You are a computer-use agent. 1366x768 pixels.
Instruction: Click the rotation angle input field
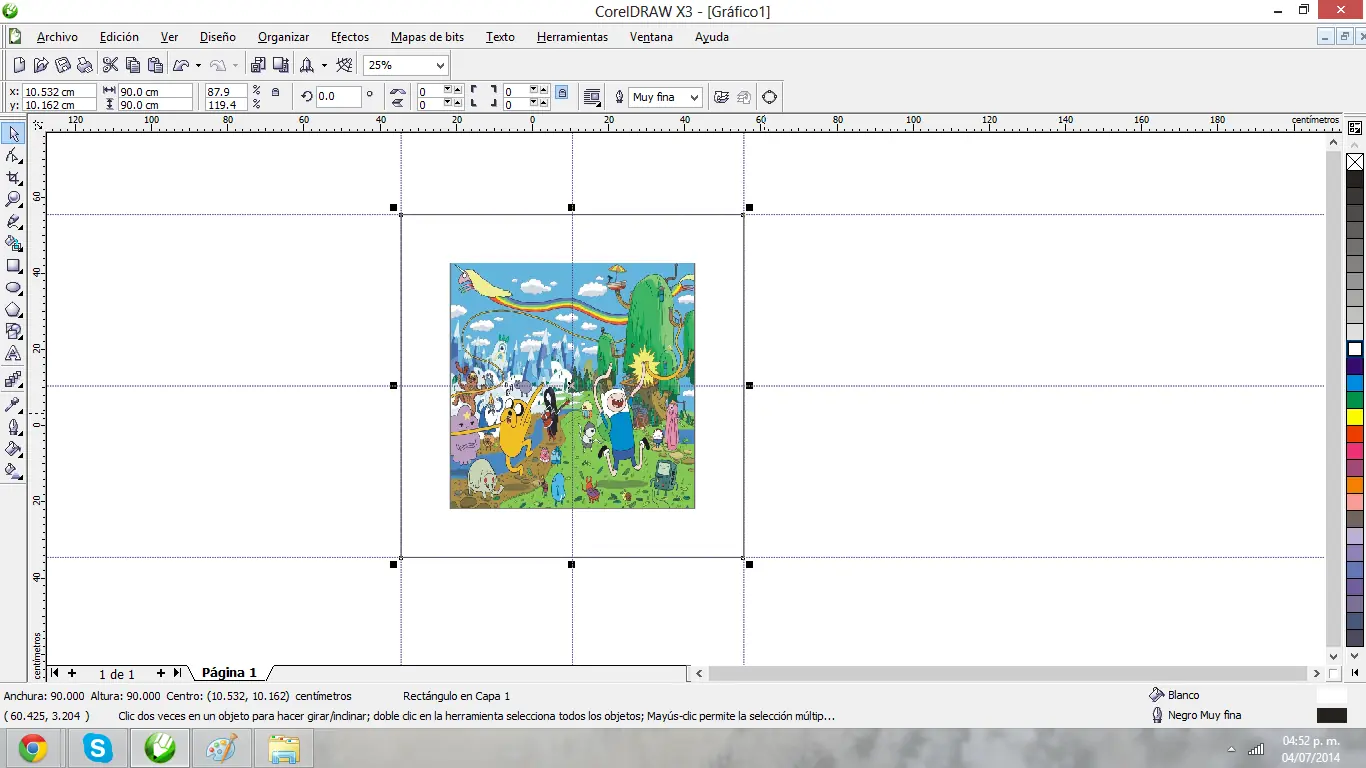pyautogui.click(x=338, y=97)
